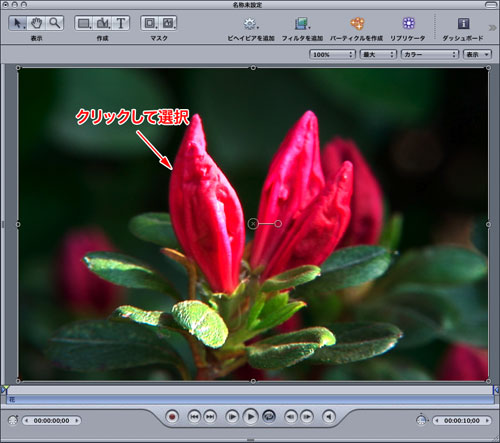500x443 pixels.
Task: Select the magnifier zoom tool
Action: click(x=54, y=23)
